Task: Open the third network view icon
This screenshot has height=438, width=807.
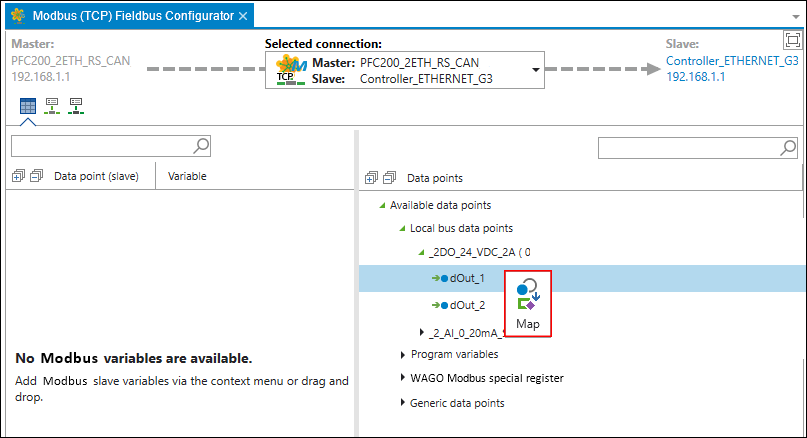Action: (76, 106)
